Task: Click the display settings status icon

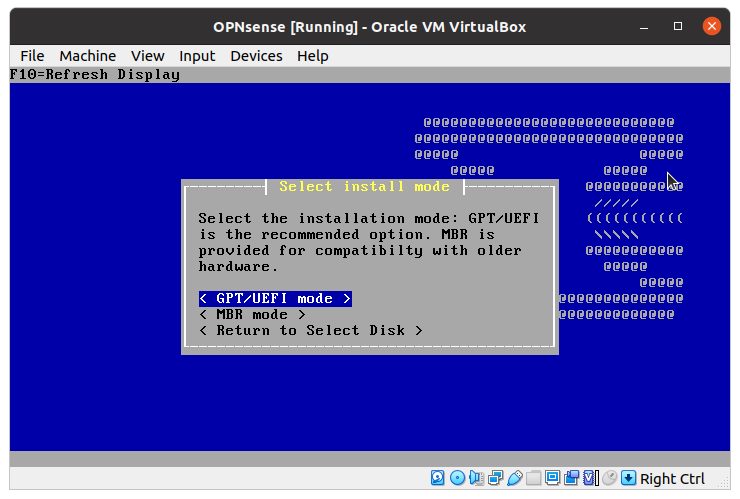Action: coord(552,478)
